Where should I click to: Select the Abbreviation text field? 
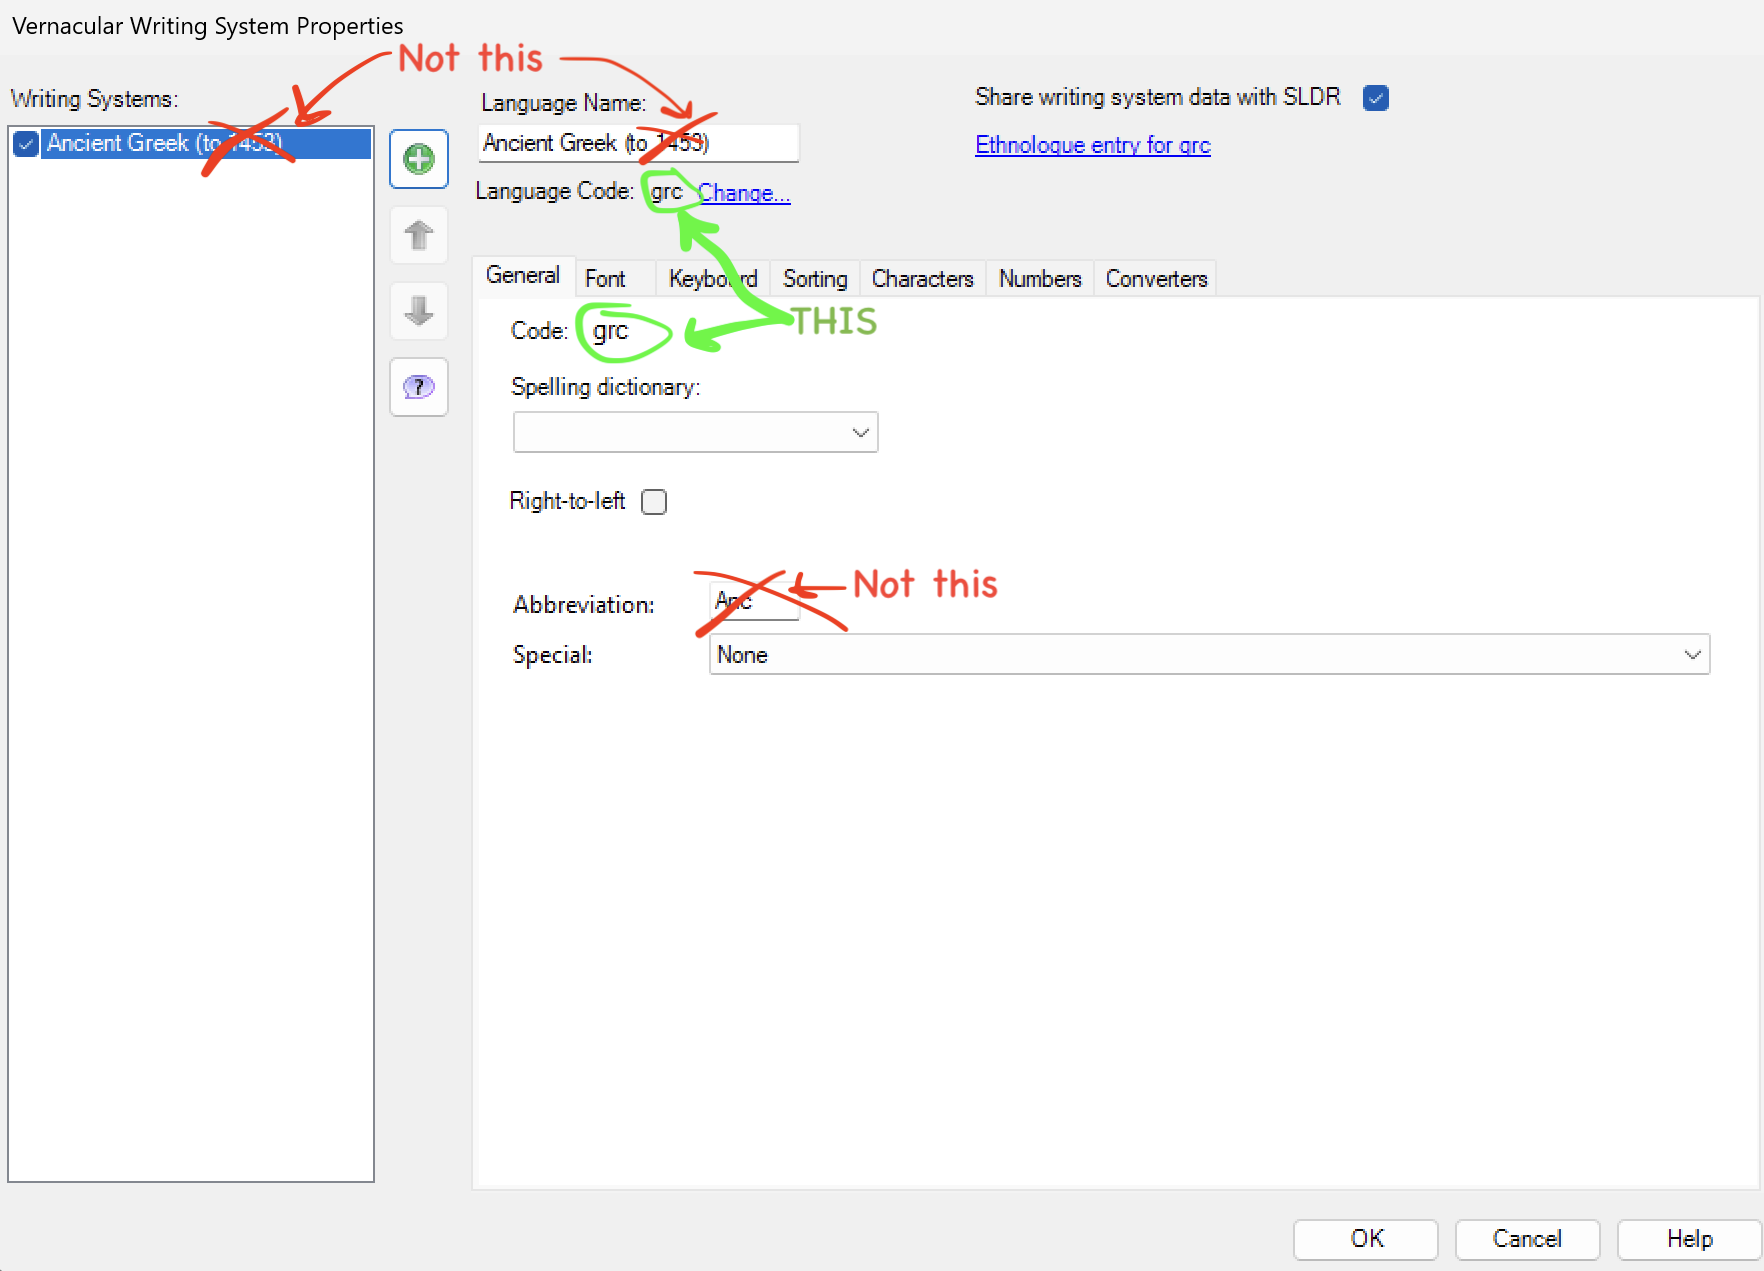pos(753,602)
